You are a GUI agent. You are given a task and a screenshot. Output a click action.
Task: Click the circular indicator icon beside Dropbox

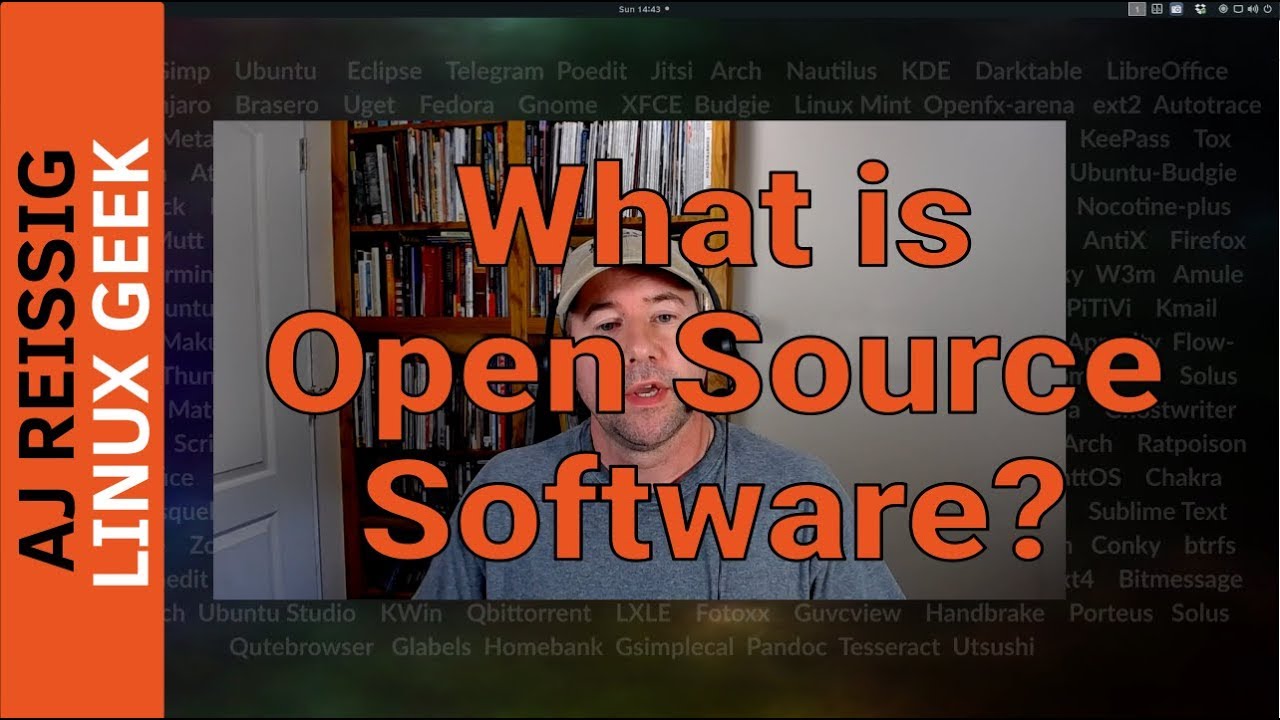click(1223, 9)
